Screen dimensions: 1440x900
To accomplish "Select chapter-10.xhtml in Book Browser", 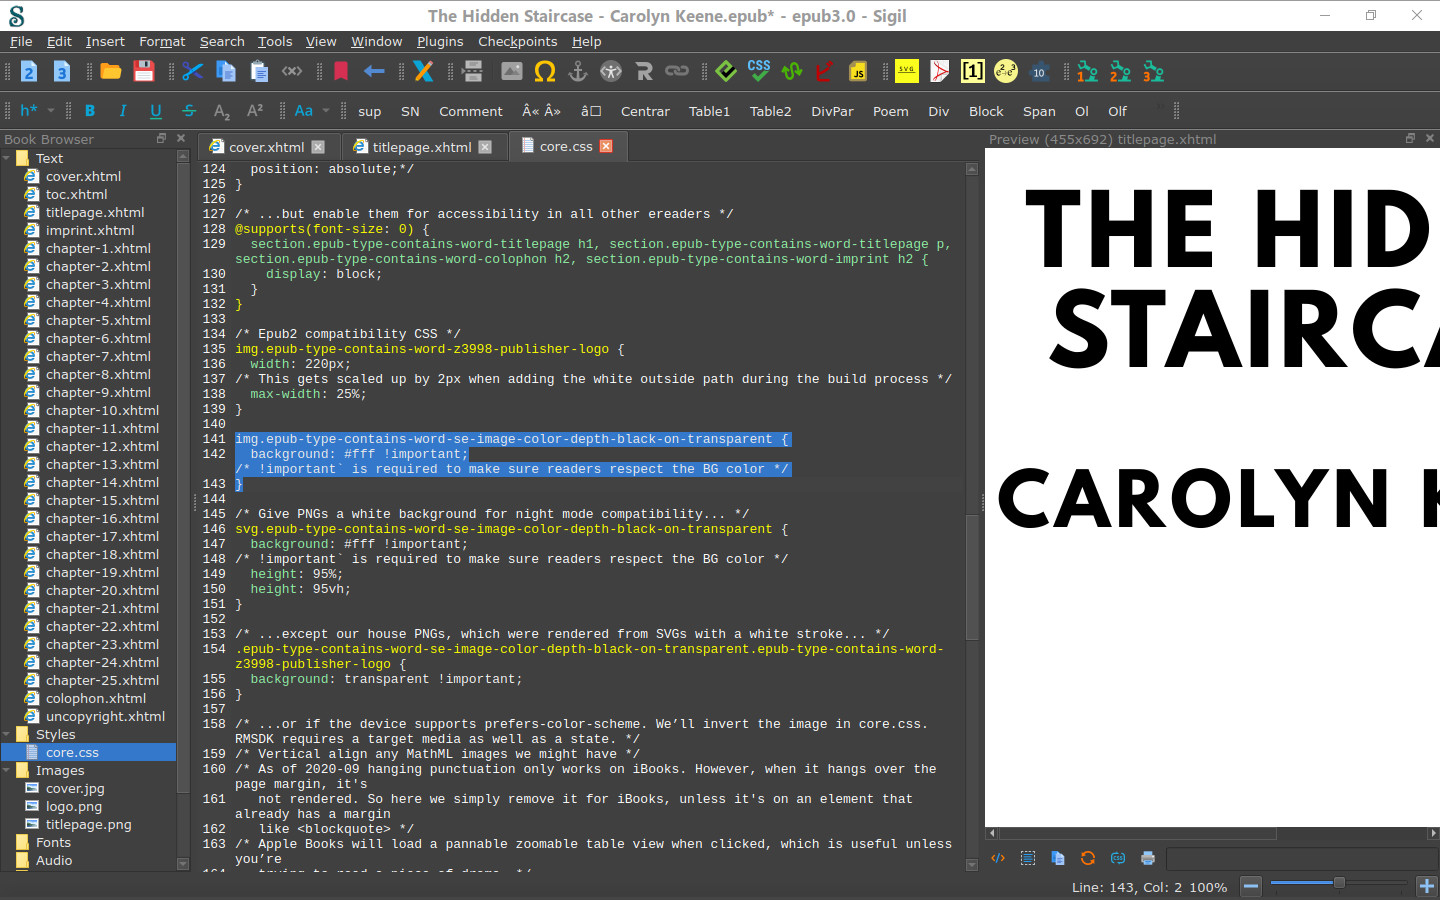I will 102,410.
